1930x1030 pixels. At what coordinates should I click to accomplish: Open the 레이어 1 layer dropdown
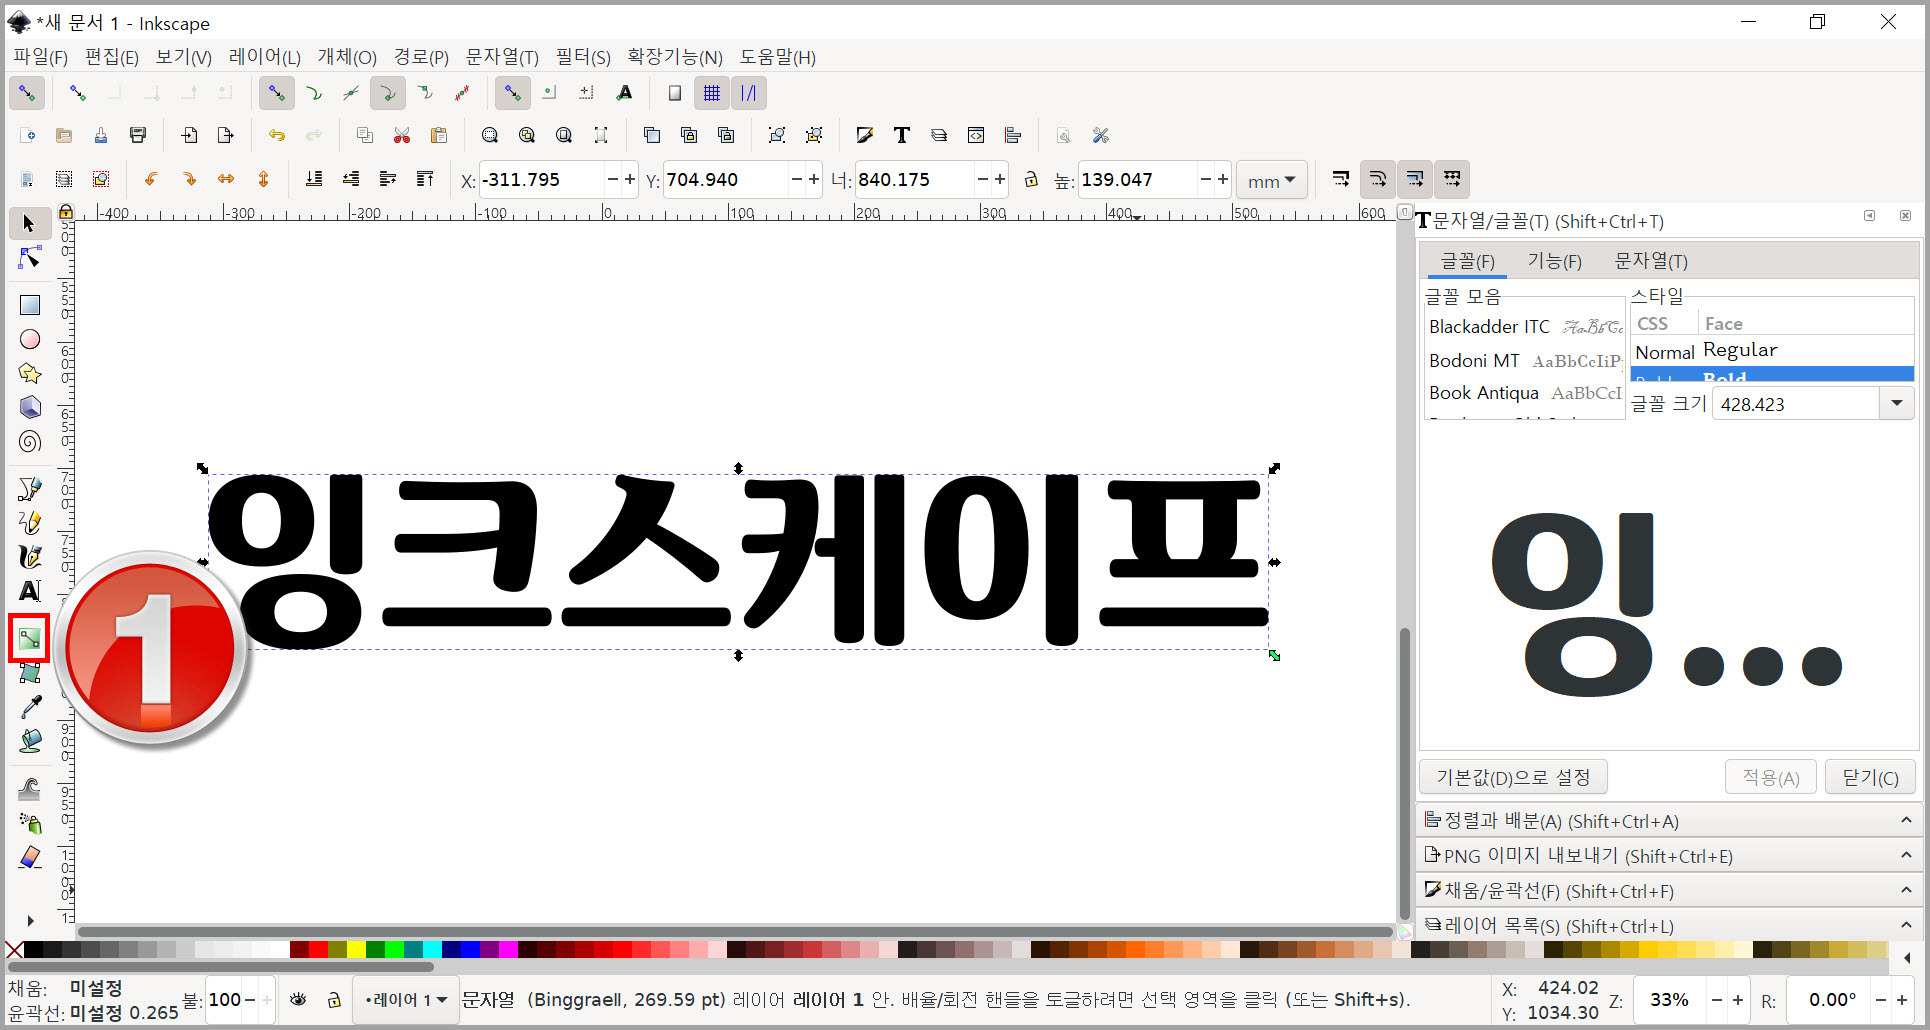pyautogui.click(x=405, y=1000)
